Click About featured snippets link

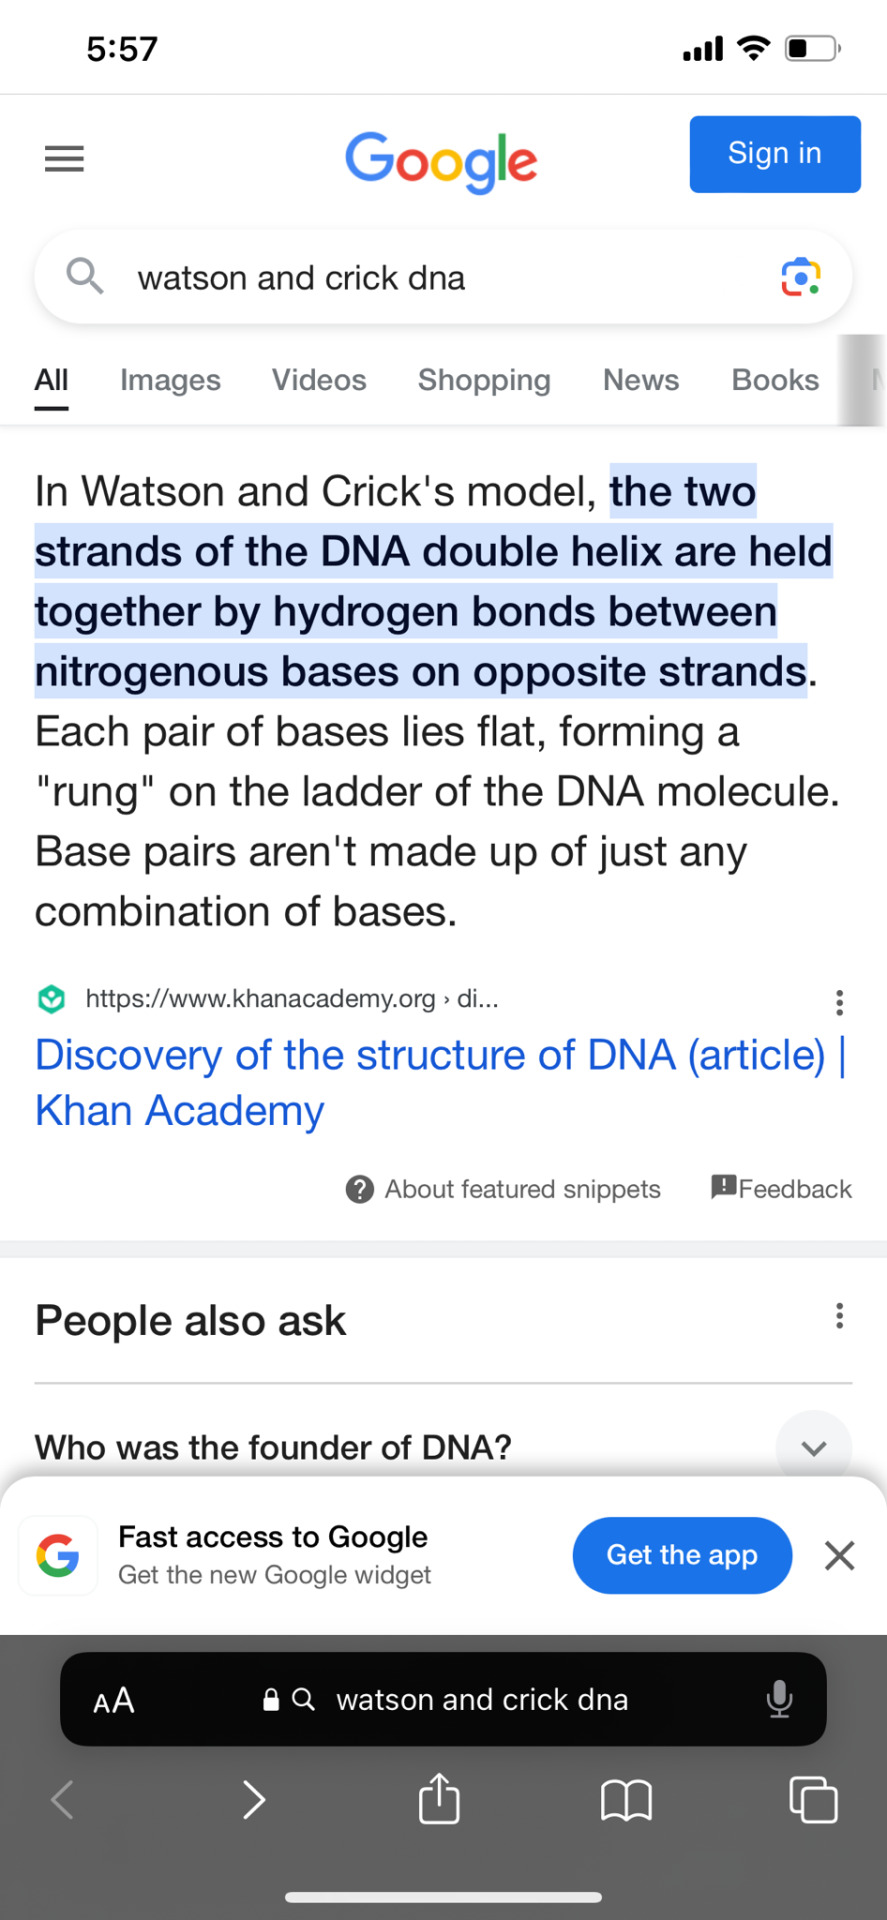pyautogui.click(x=503, y=1189)
